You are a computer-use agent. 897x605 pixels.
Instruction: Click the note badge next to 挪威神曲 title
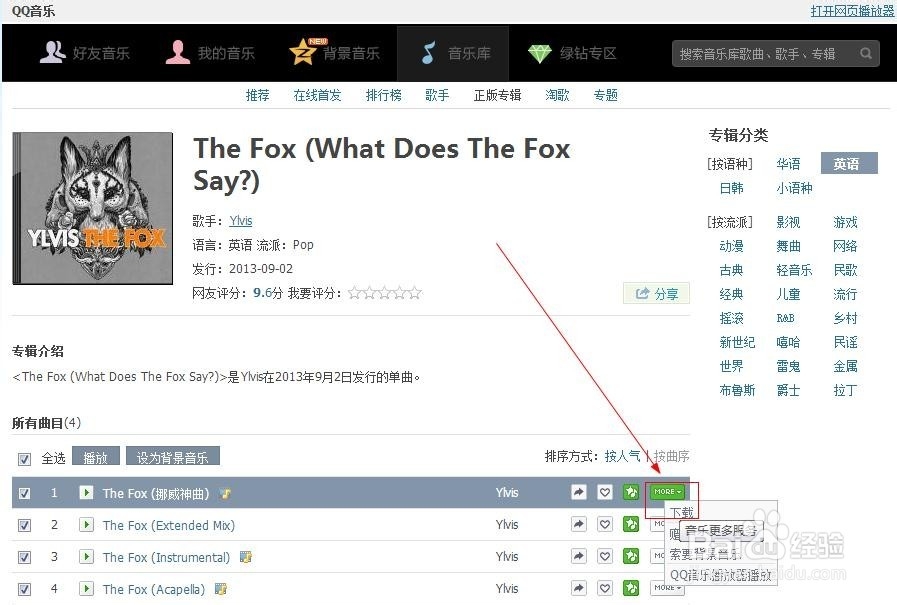tap(226, 493)
